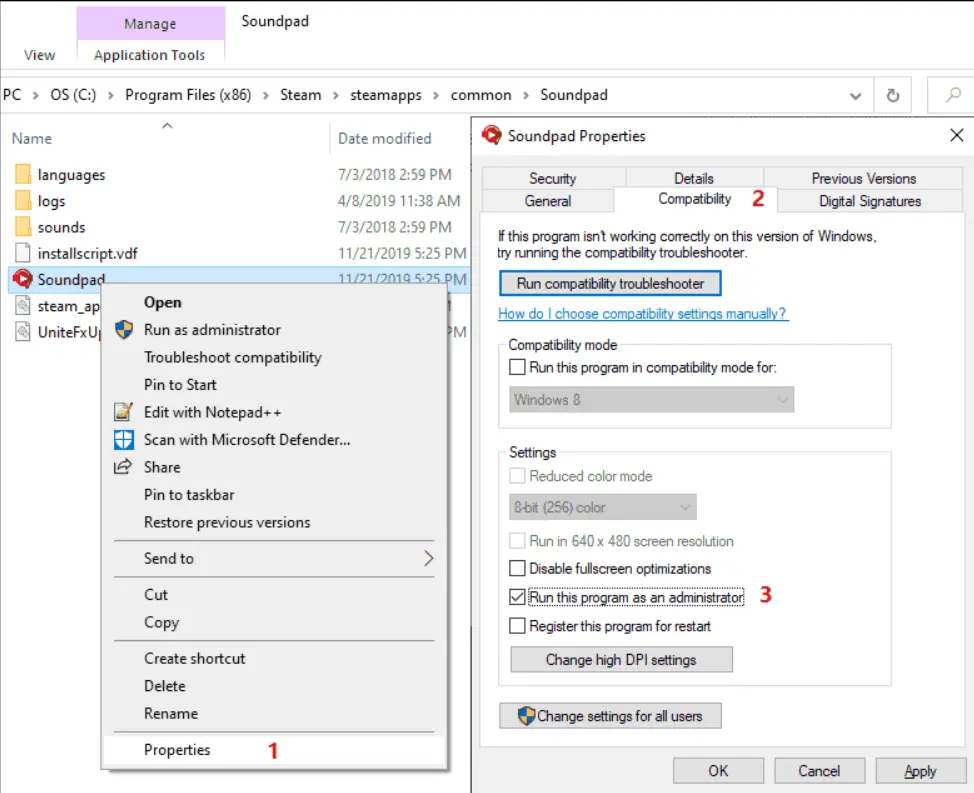Image resolution: width=974 pixels, height=793 pixels.
Task: Click the Steam segment in address path
Action: point(301,95)
